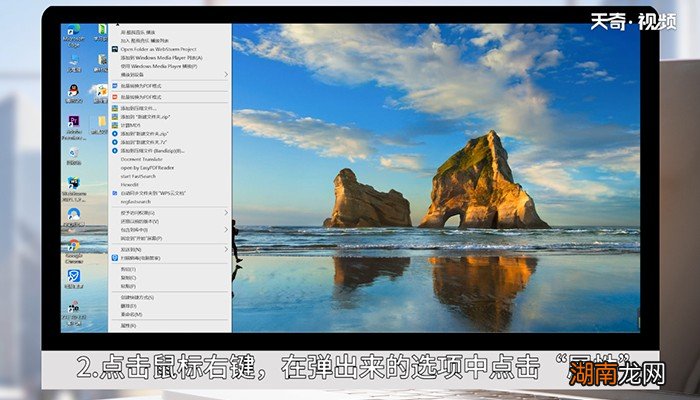Open Google Chrome desktop shortcut
The width and height of the screenshot is (700, 400).
click(x=73, y=246)
